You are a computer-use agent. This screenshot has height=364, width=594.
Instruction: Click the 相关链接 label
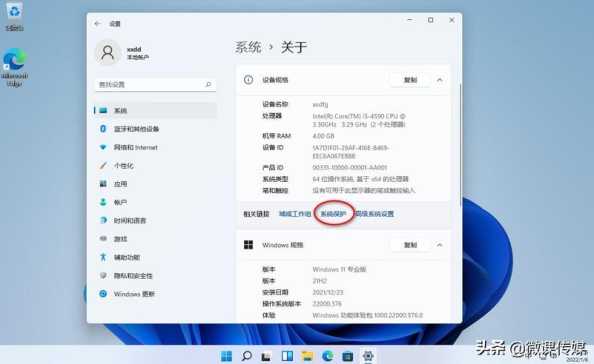256,214
